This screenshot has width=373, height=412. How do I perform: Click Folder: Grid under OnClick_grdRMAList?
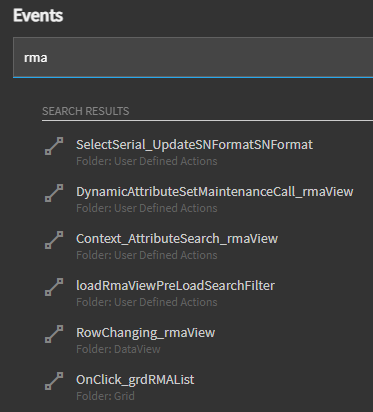105,396
